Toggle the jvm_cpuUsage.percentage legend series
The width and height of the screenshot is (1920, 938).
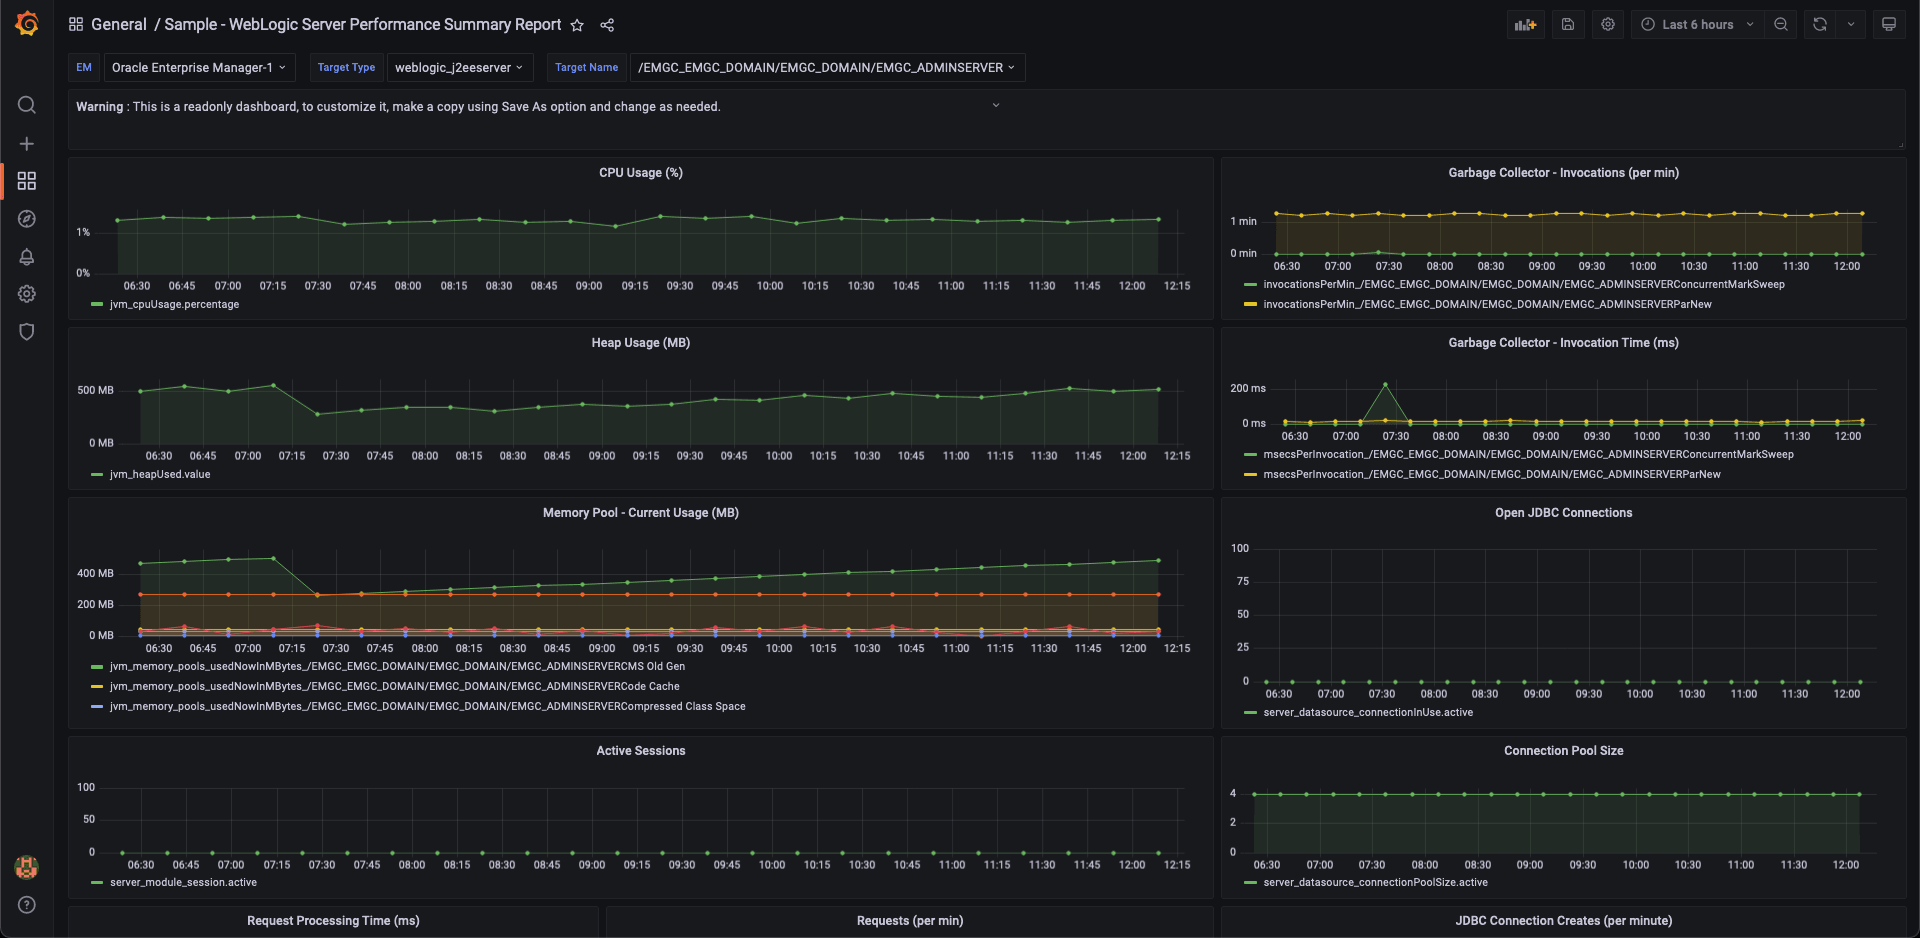coord(175,305)
